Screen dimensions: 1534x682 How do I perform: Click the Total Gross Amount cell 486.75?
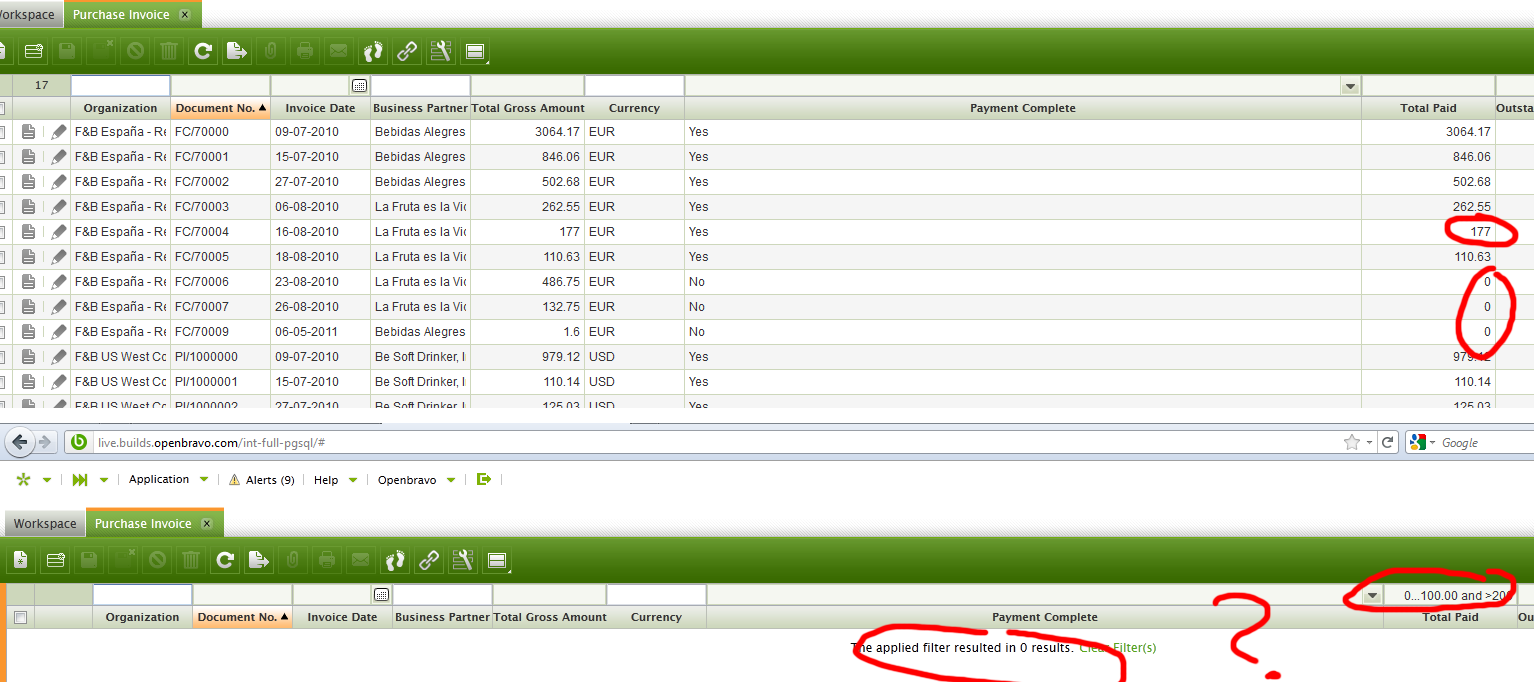tap(527, 282)
